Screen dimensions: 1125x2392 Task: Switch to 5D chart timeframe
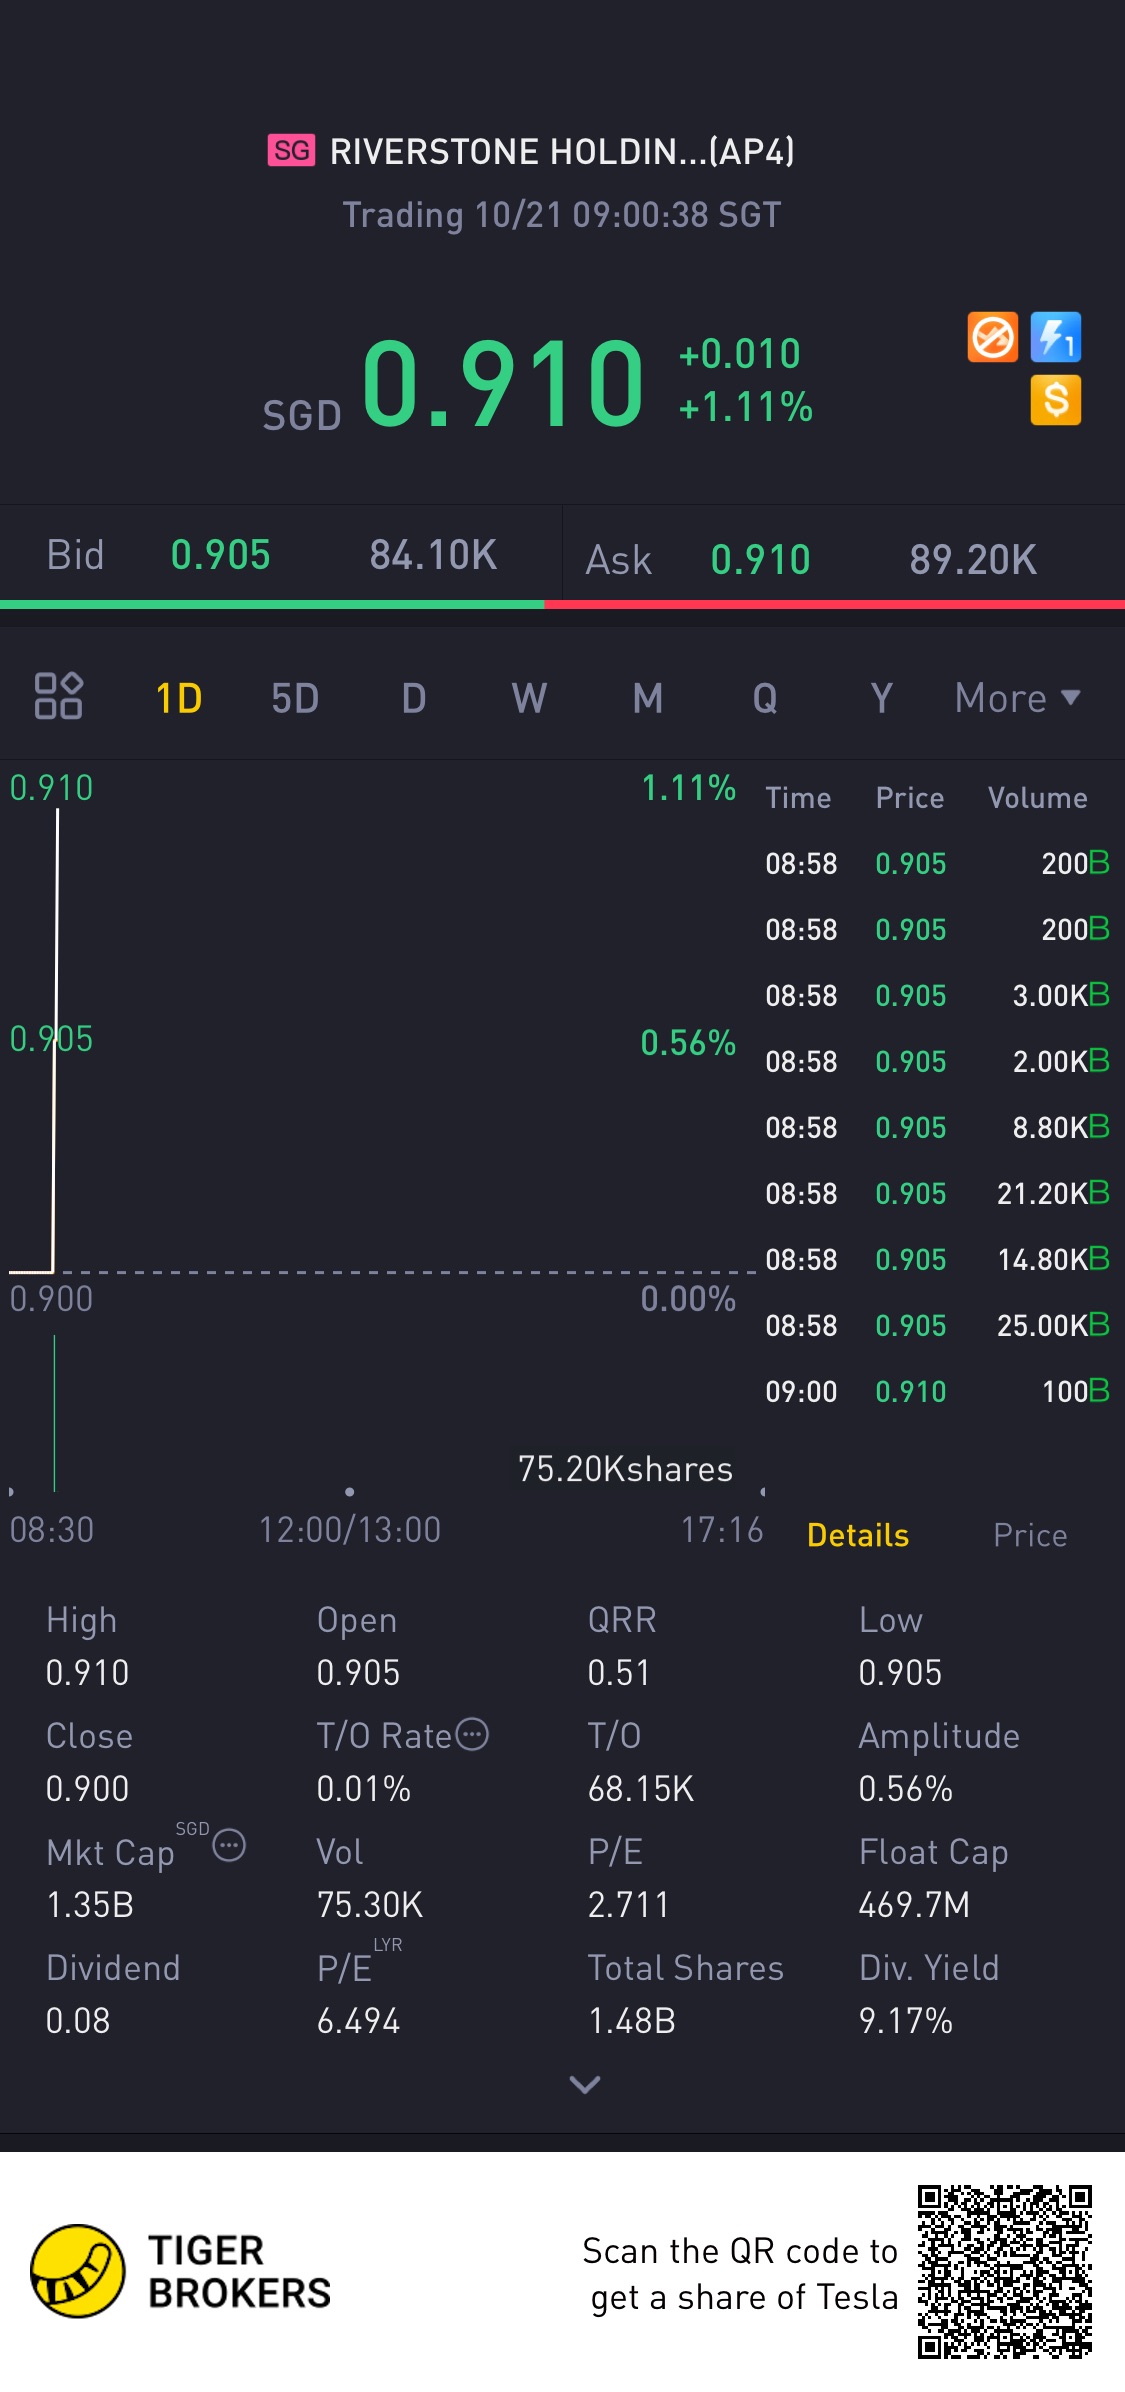pos(295,698)
